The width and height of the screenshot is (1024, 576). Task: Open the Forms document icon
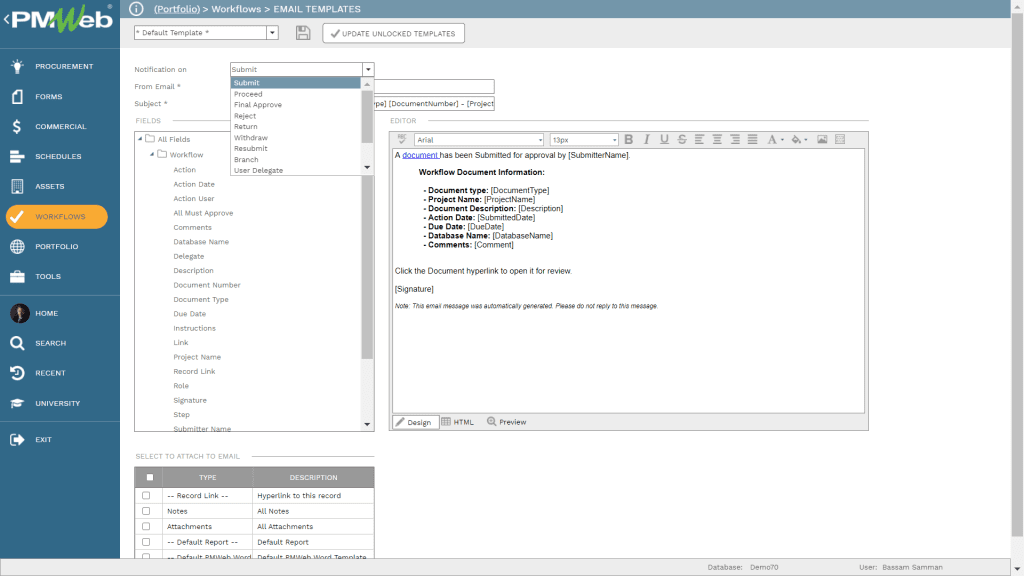point(18,96)
